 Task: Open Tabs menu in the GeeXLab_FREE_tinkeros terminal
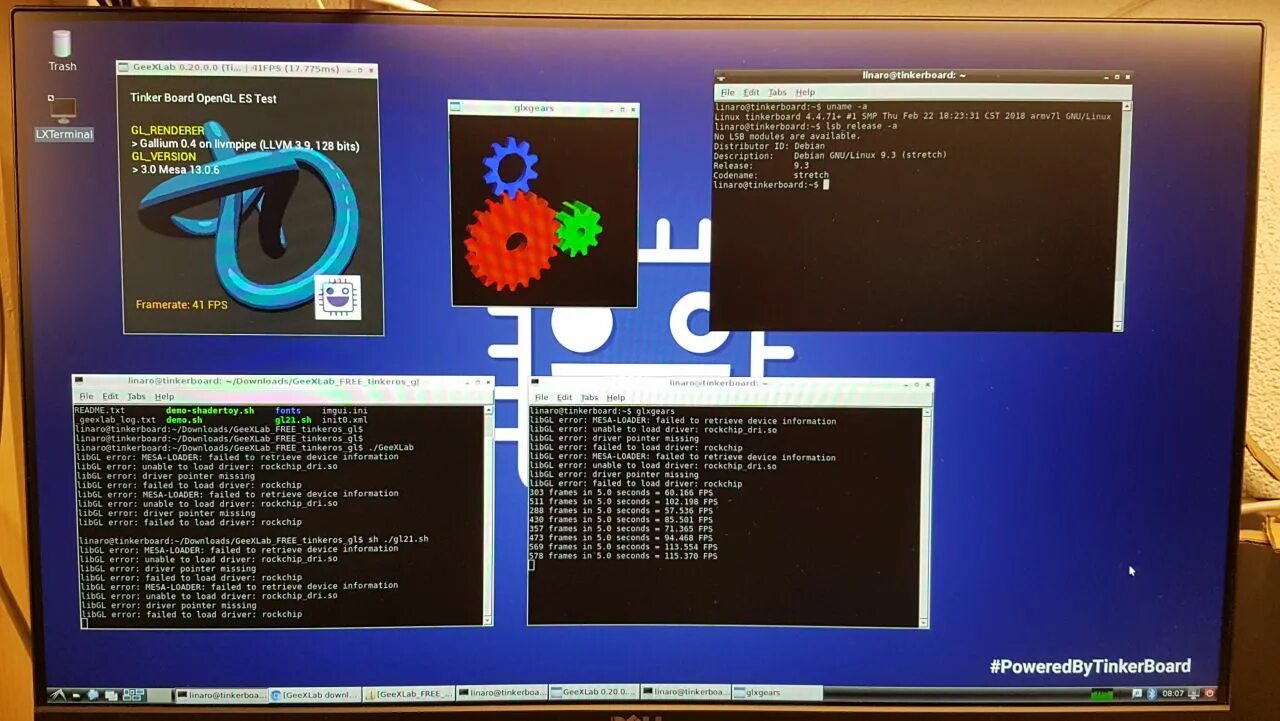136,397
